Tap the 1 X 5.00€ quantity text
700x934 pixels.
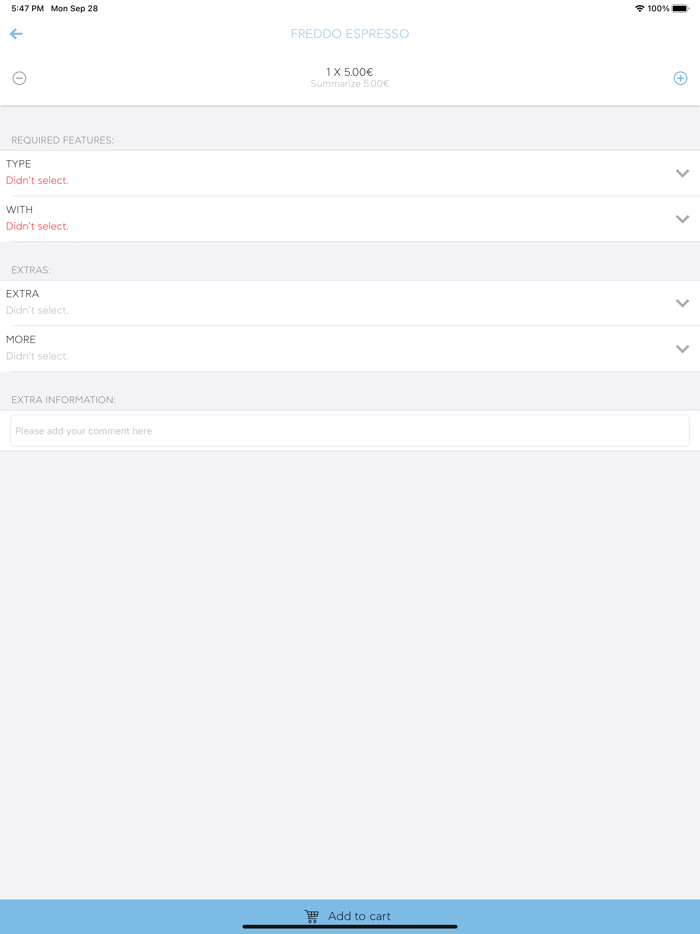pyautogui.click(x=349, y=72)
